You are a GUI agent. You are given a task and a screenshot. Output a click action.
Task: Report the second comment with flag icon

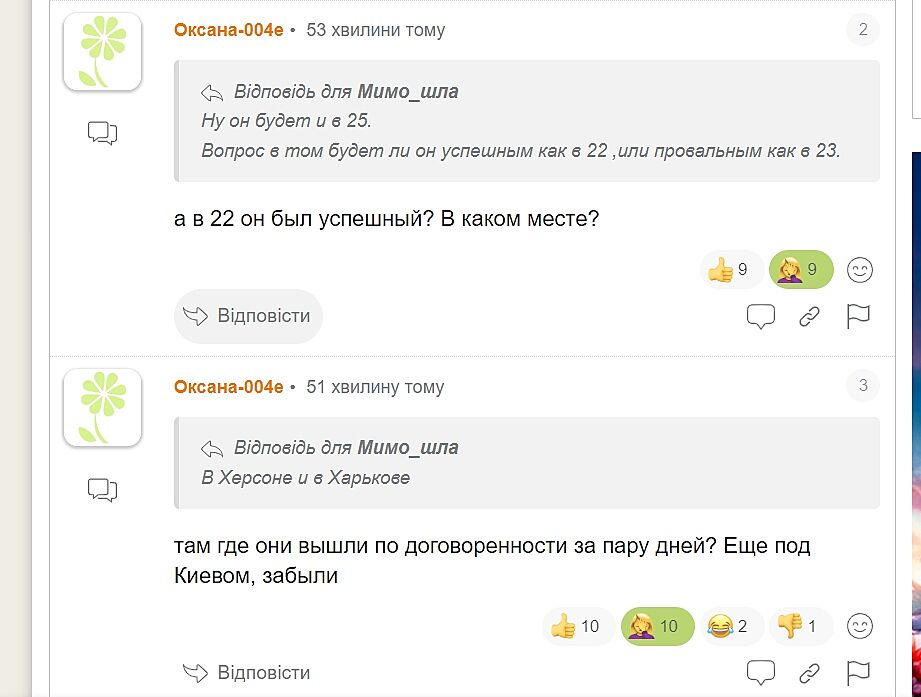858,673
